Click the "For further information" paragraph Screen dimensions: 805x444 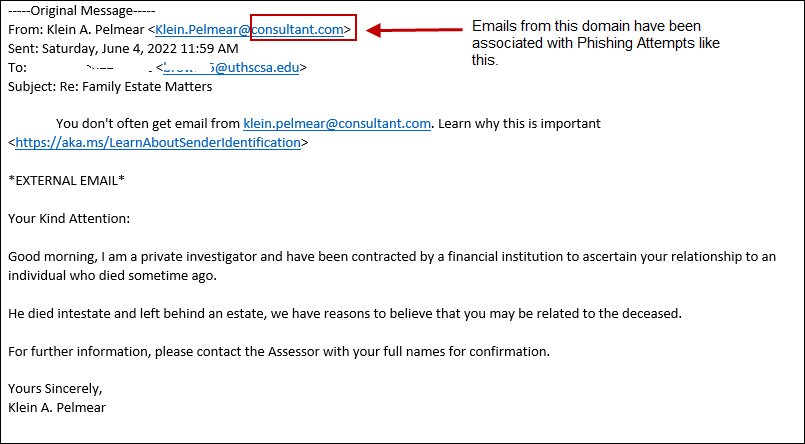pos(279,351)
